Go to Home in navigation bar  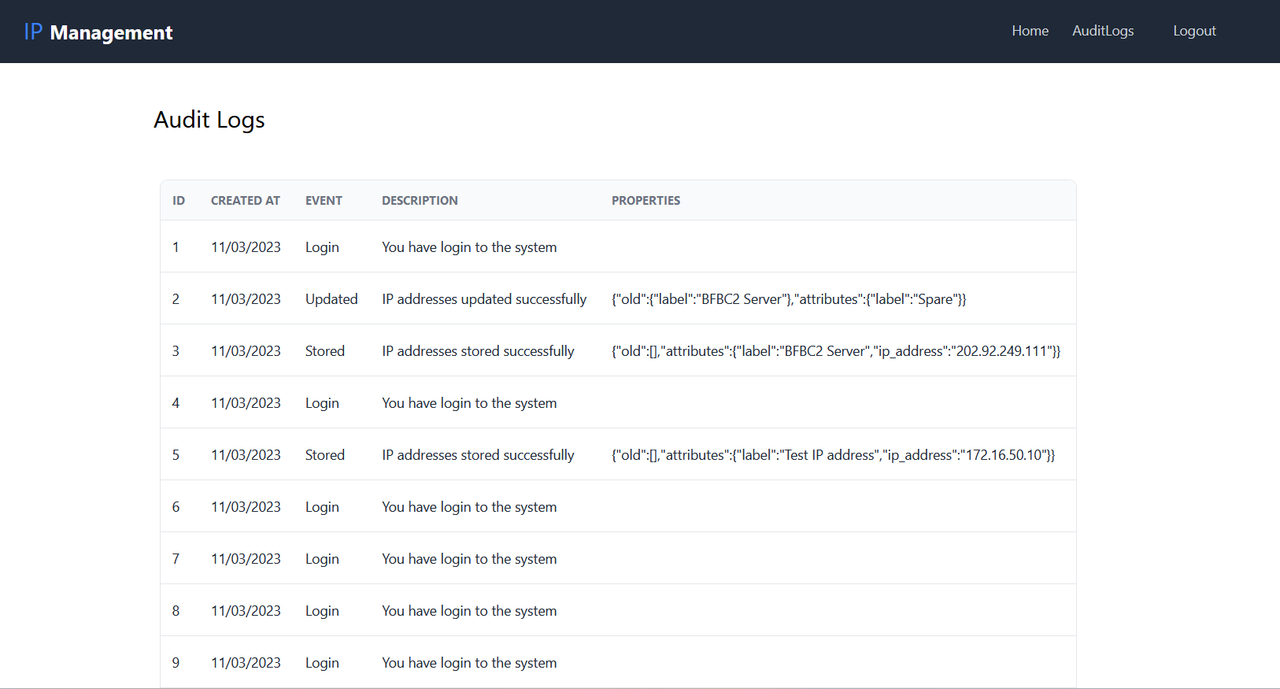click(1030, 31)
